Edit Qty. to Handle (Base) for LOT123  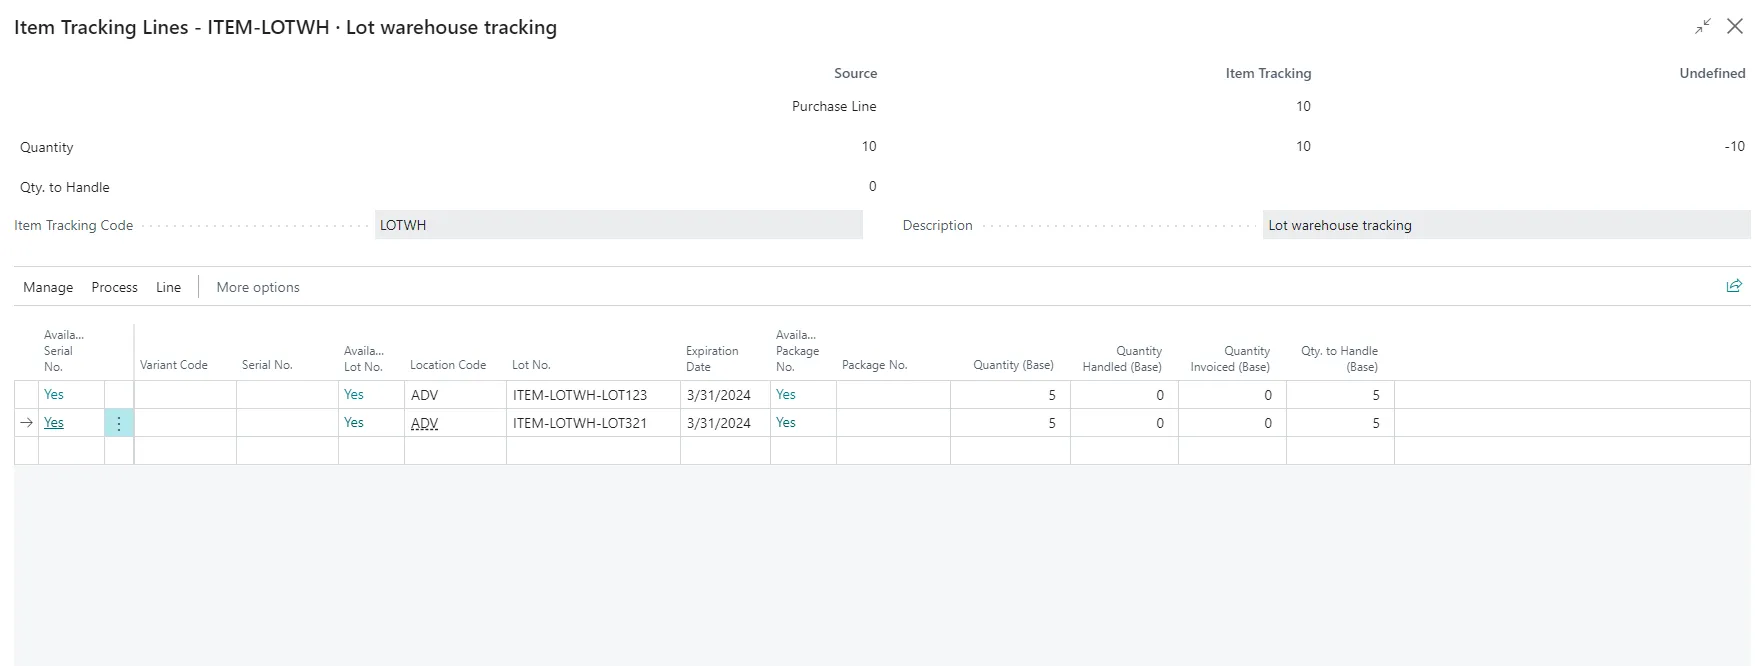[x=1339, y=395]
